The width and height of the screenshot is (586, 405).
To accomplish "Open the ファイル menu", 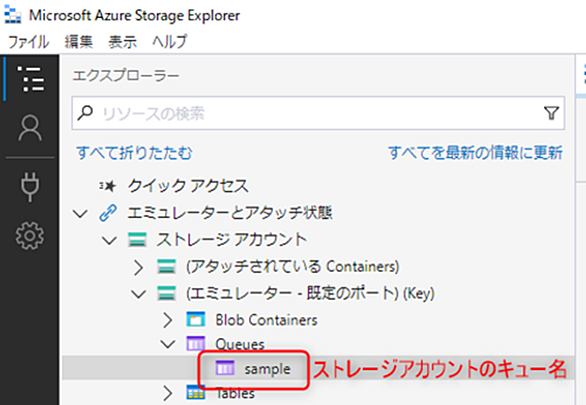I will pyautogui.click(x=28, y=41).
